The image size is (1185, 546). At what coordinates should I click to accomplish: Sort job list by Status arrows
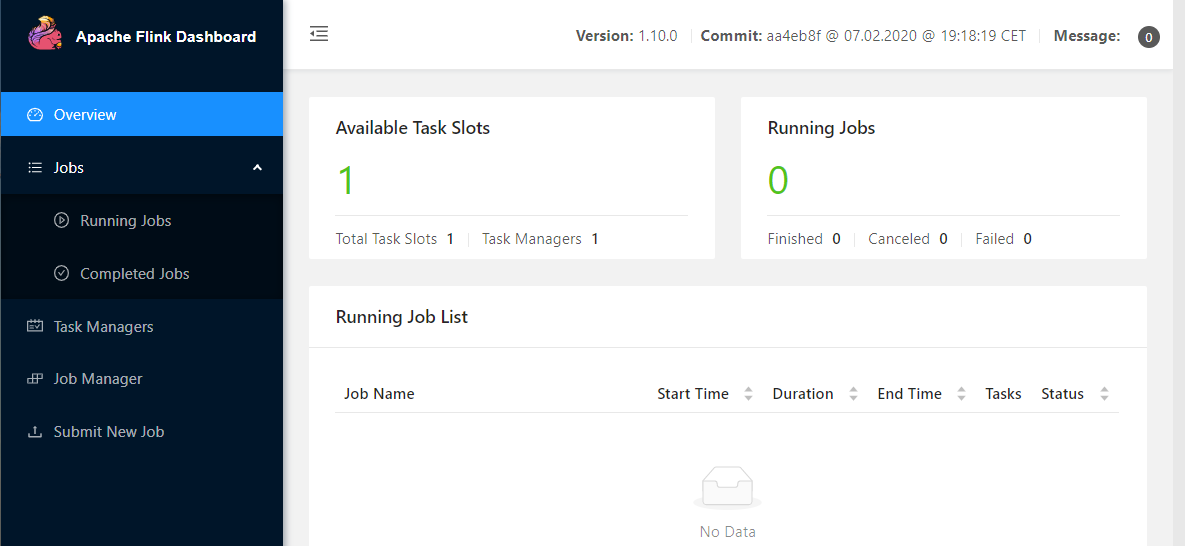tap(1104, 394)
